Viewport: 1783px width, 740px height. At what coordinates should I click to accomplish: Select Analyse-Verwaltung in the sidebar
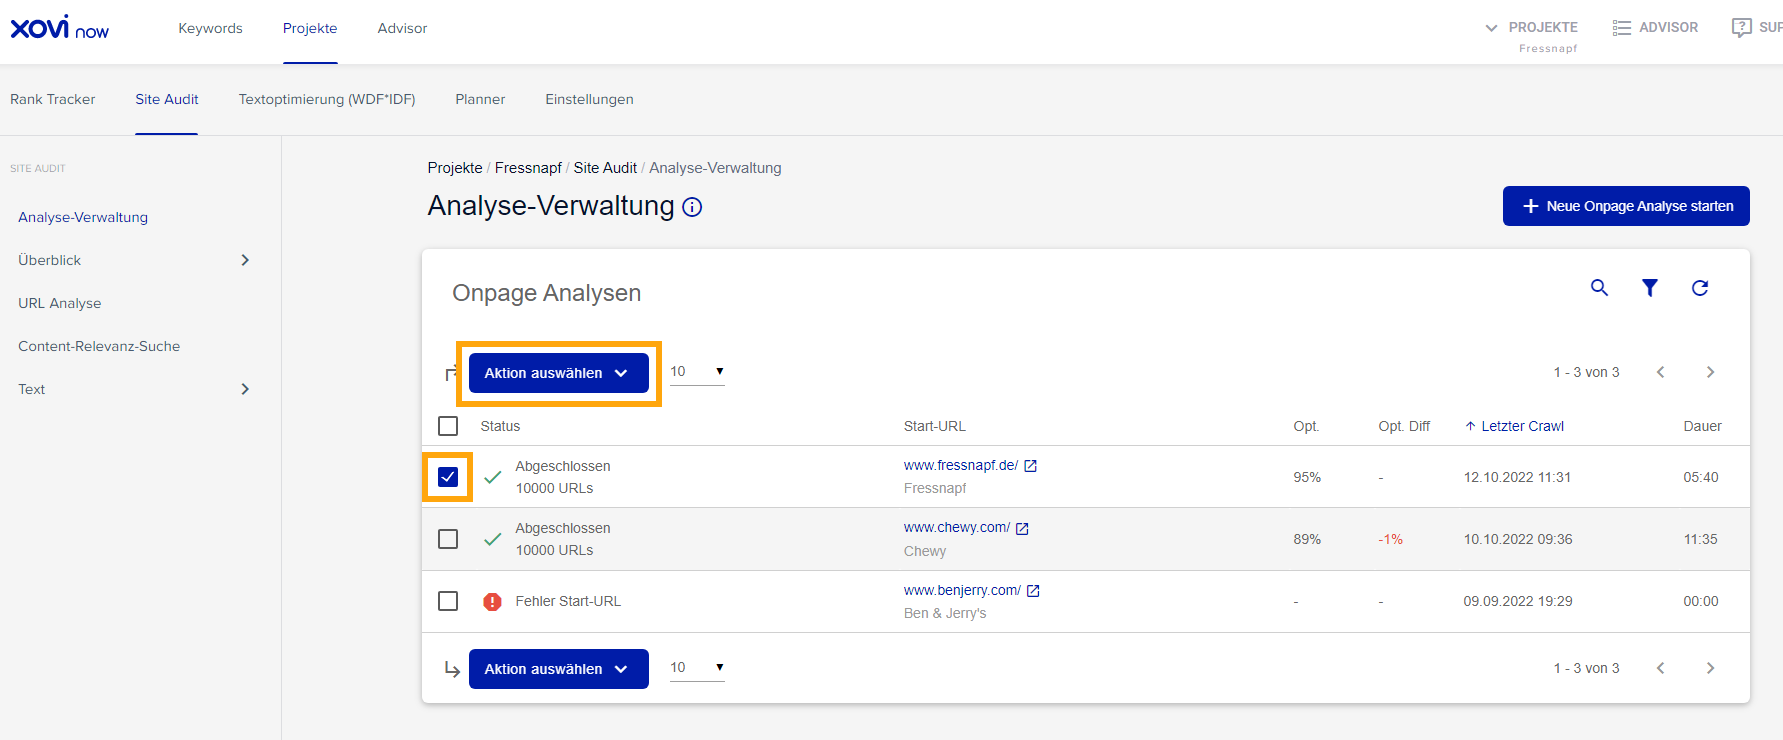83,217
